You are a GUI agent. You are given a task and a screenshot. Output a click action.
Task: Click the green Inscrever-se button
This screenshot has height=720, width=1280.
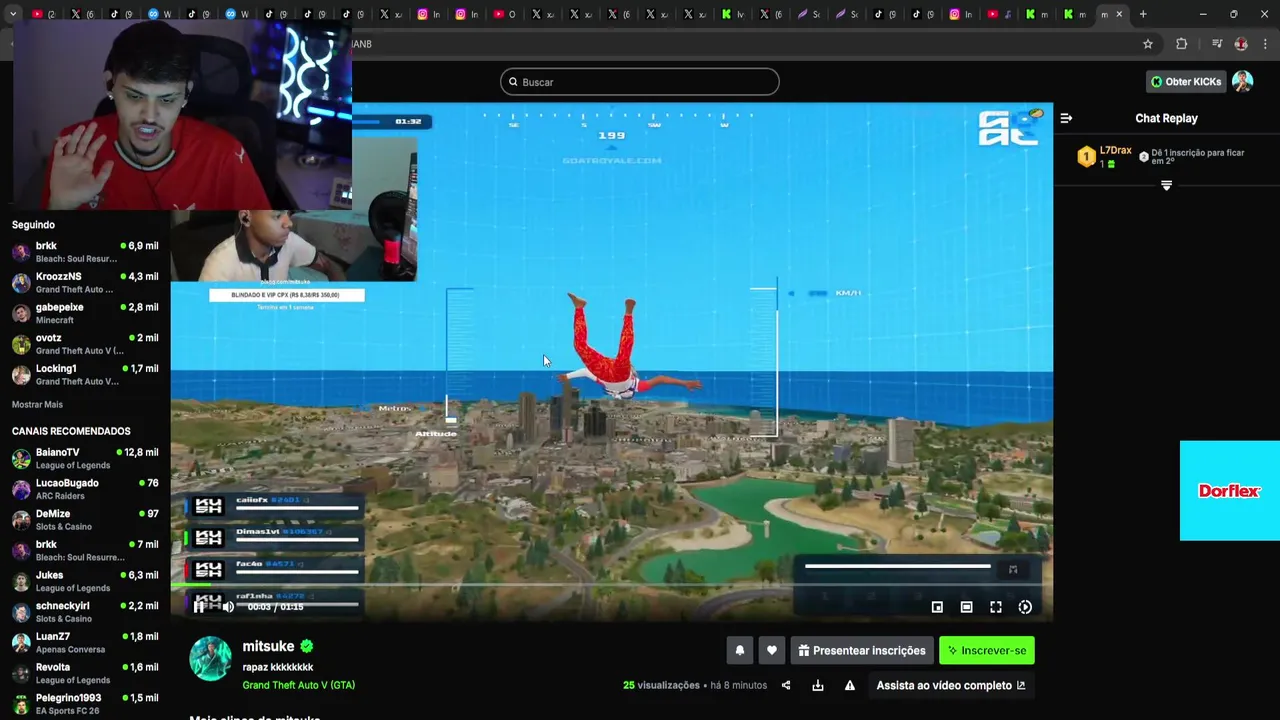(x=987, y=650)
